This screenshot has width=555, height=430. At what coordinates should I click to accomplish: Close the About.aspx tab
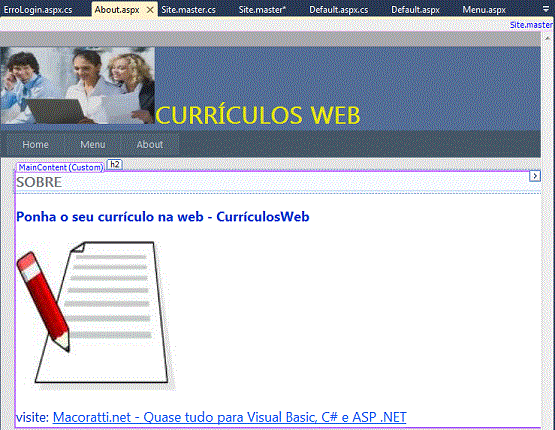coord(150,10)
